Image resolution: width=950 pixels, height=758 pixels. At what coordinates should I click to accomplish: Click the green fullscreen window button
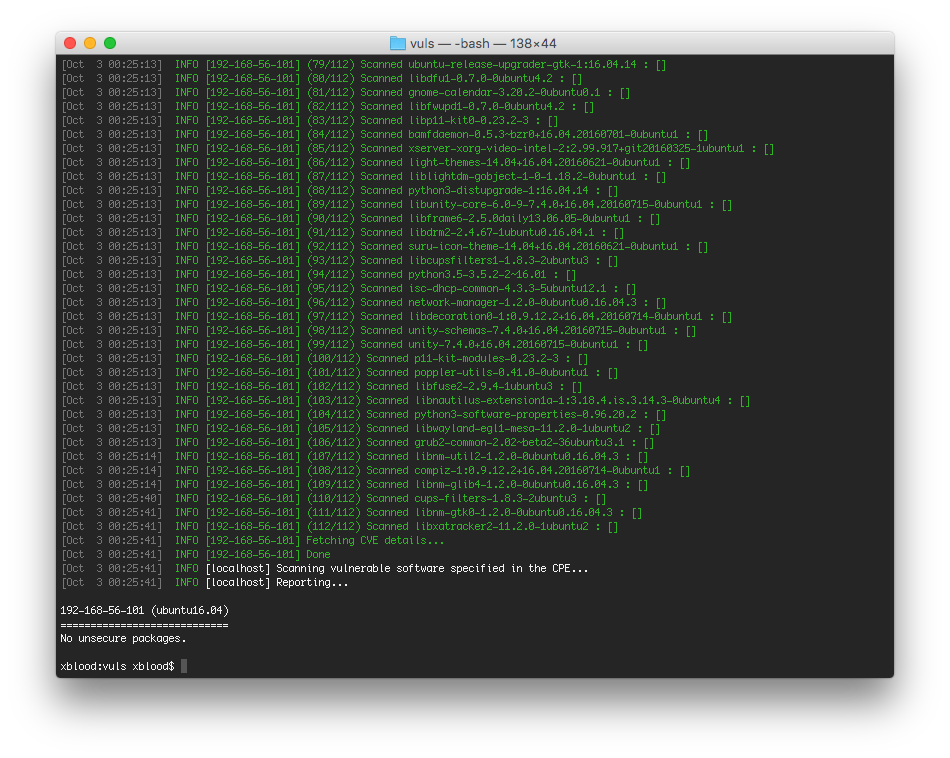tap(110, 43)
